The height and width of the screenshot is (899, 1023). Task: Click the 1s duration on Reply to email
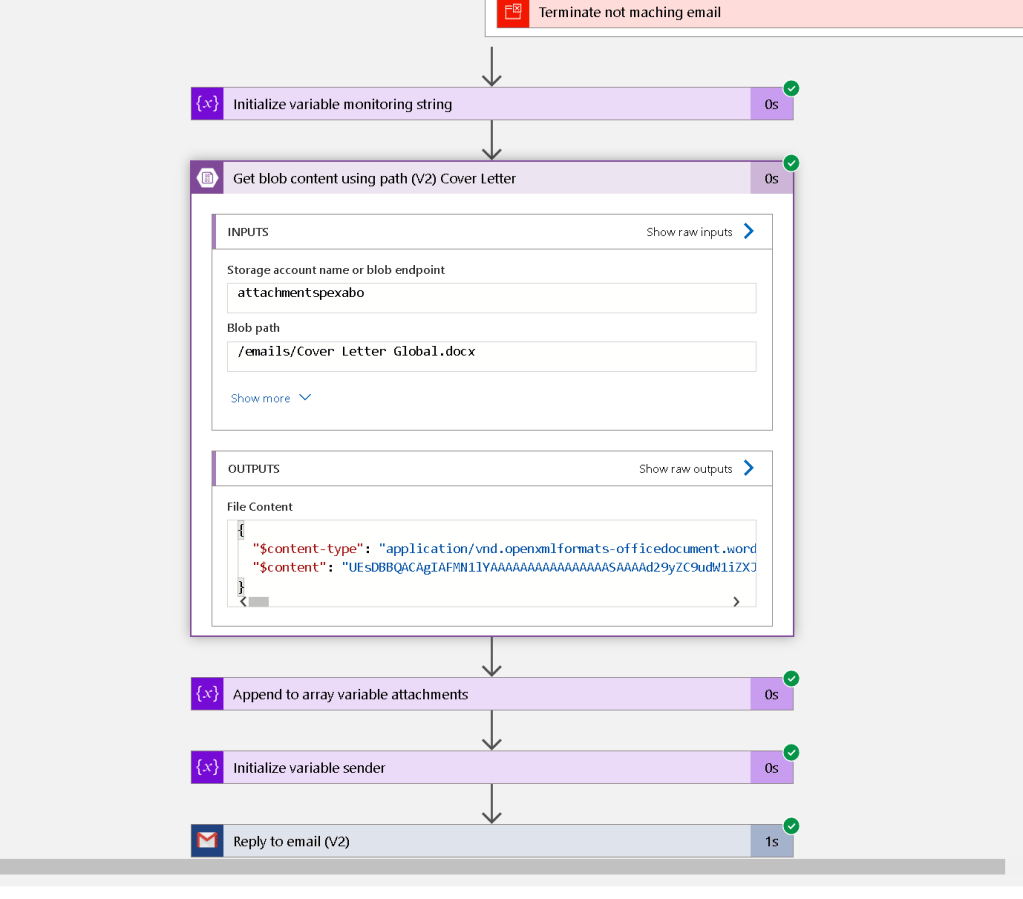(772, 842)
